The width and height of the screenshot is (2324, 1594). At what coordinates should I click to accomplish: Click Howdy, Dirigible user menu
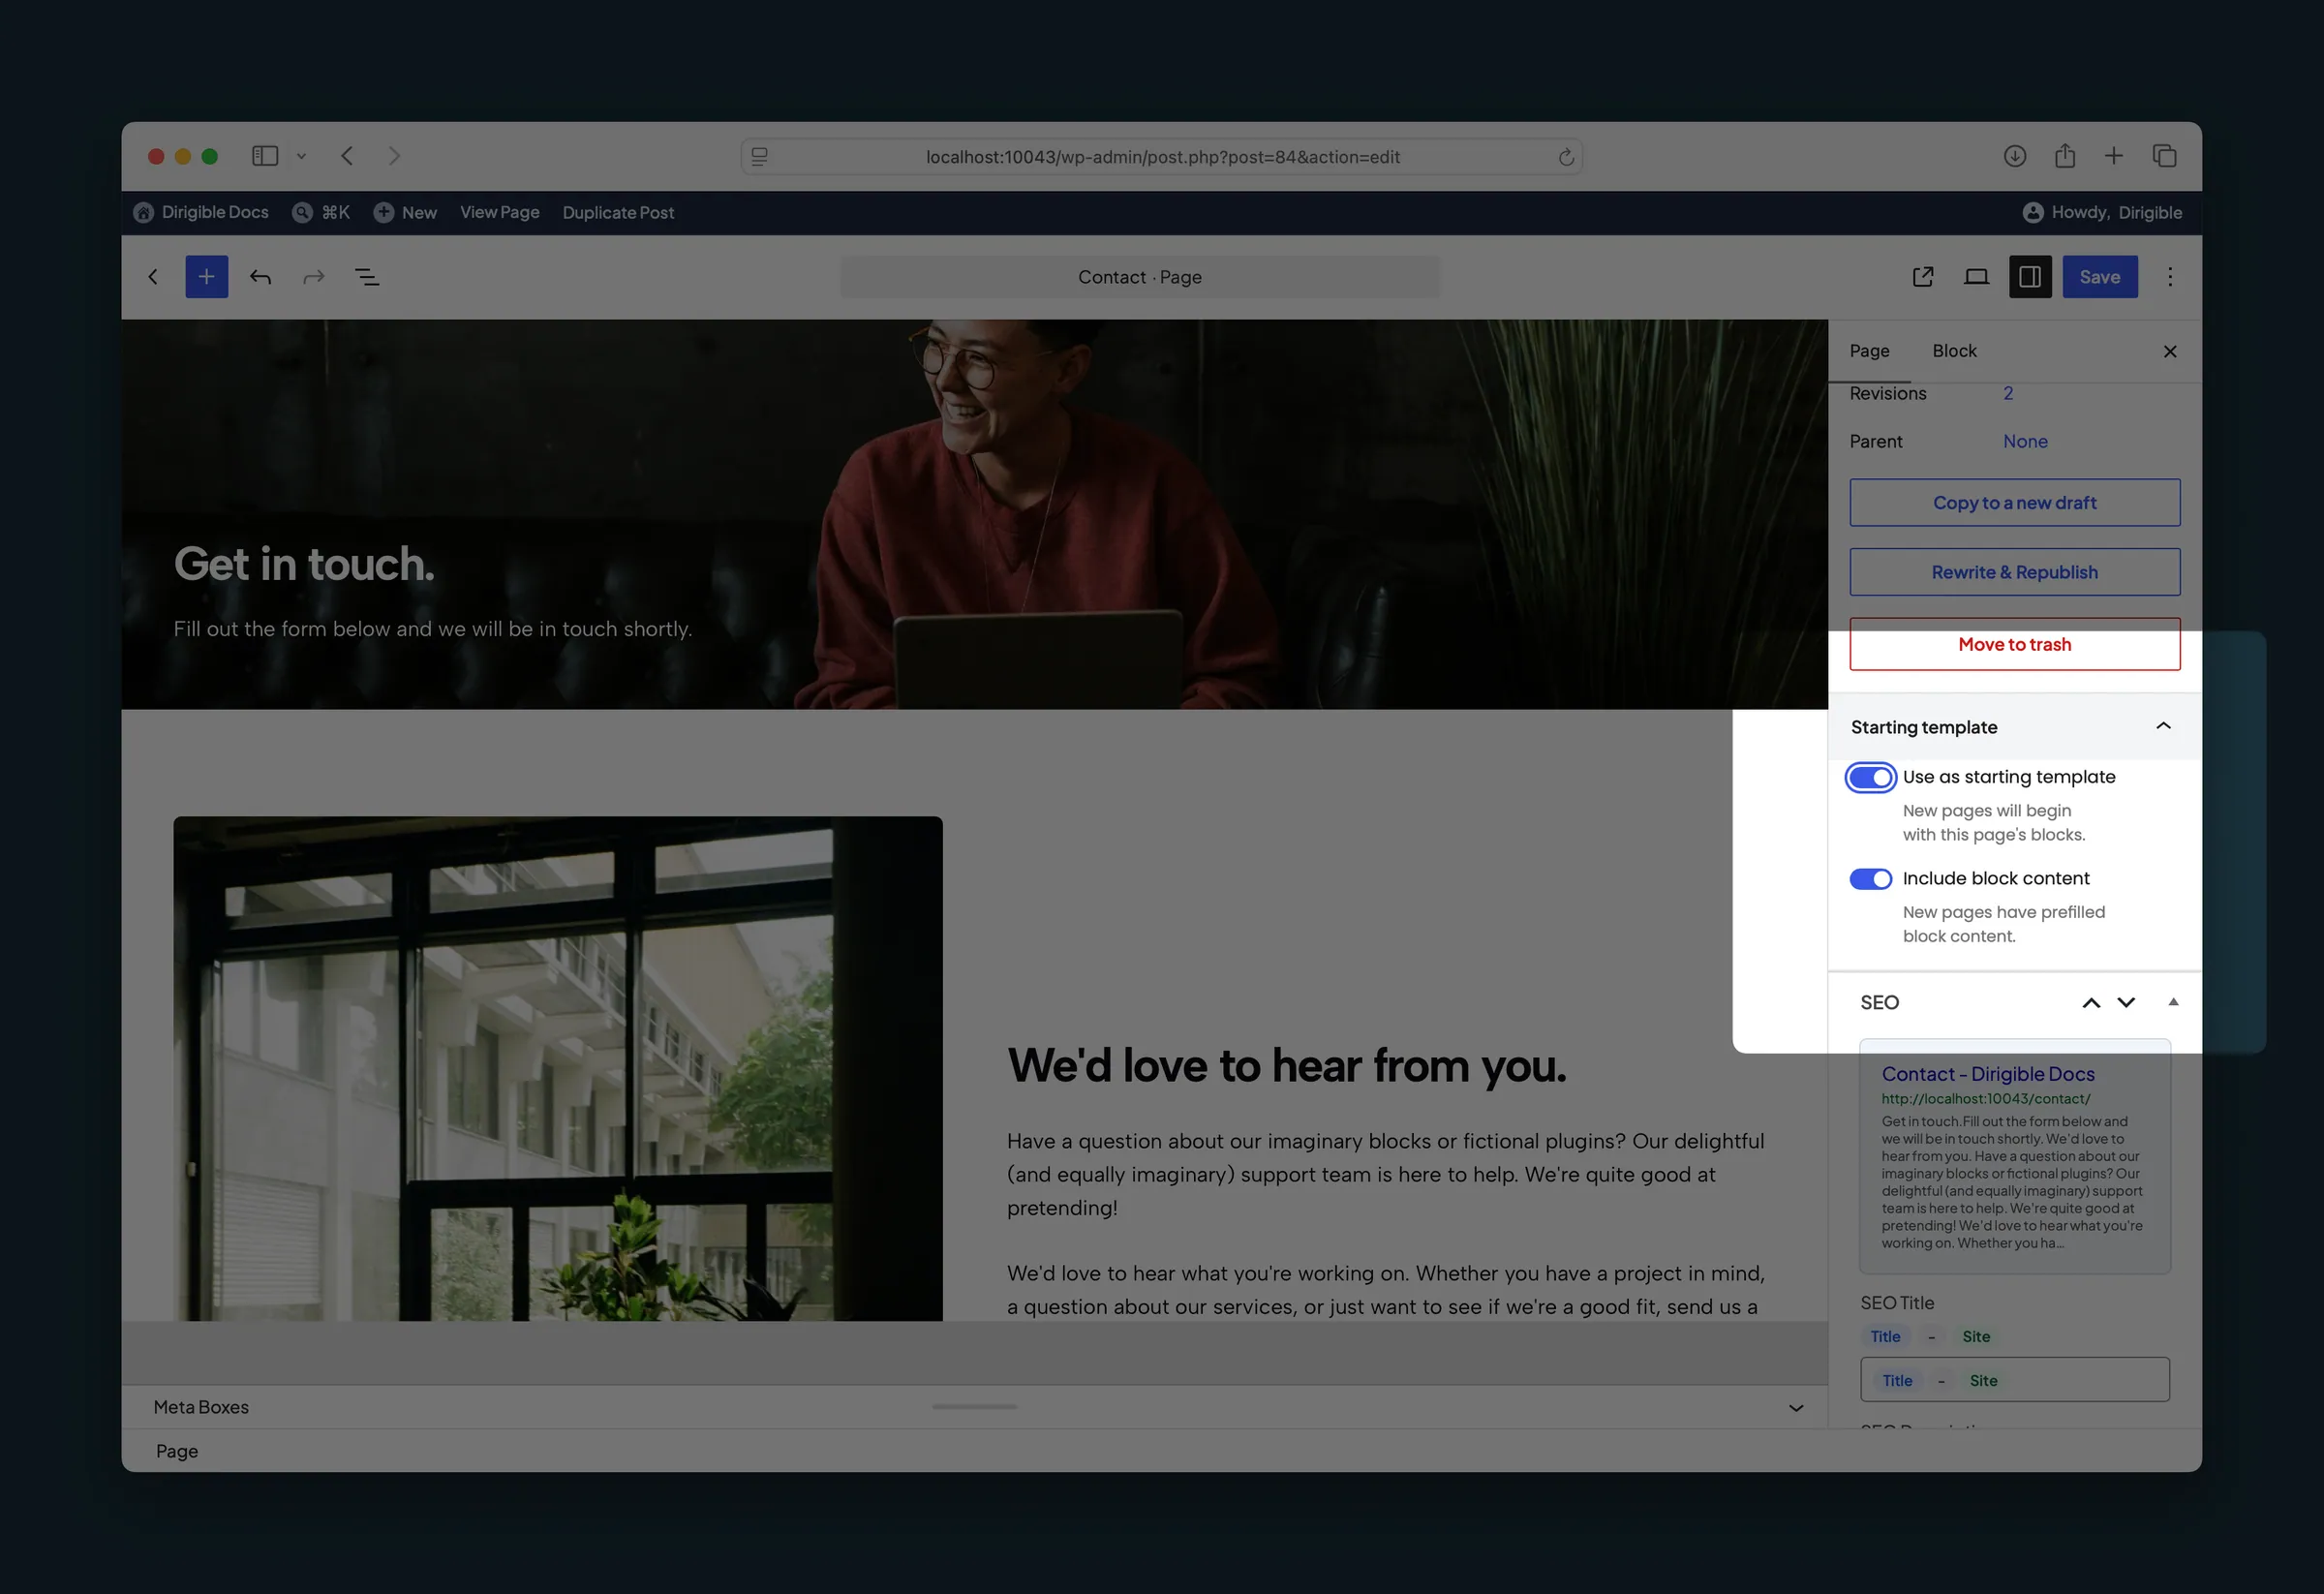(x=2102, y=213)
